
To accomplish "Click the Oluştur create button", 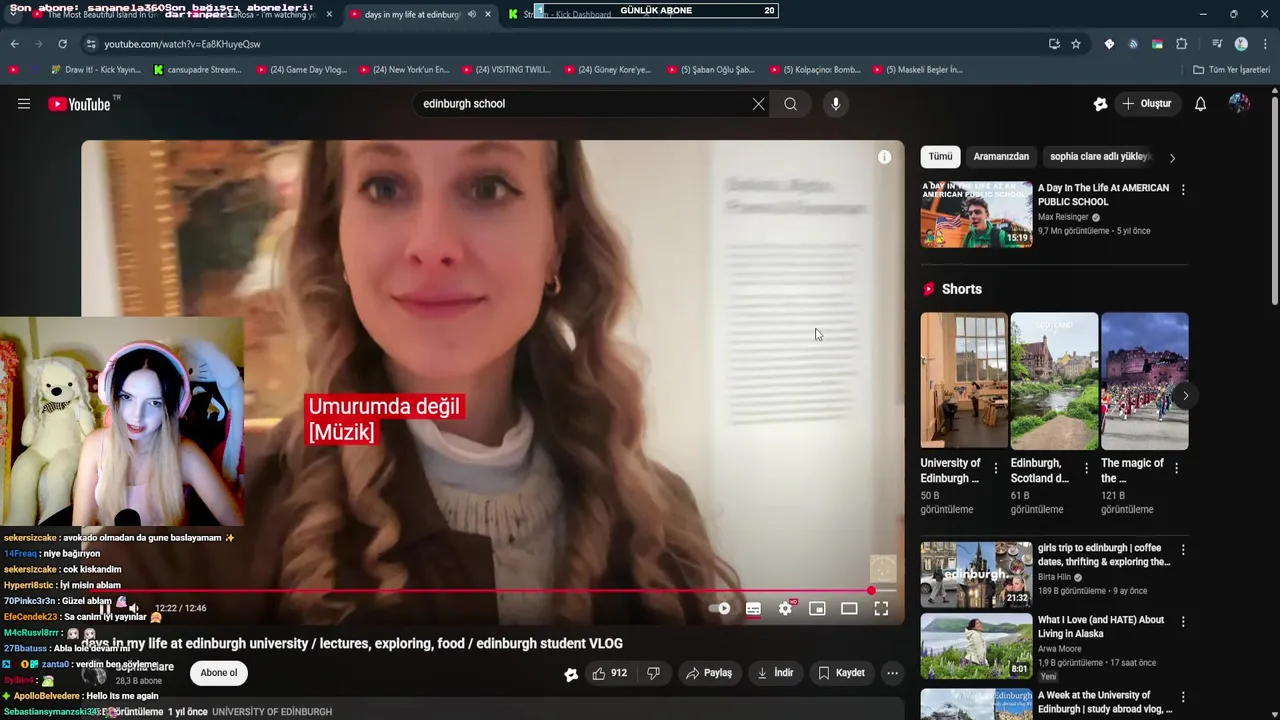I will (1146, 104).
